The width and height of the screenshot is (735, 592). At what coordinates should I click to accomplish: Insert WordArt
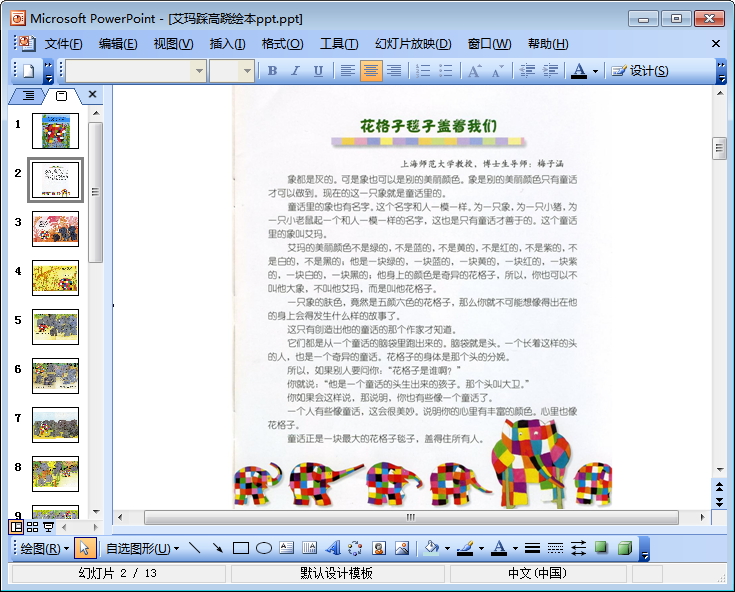tap(333, 547)
